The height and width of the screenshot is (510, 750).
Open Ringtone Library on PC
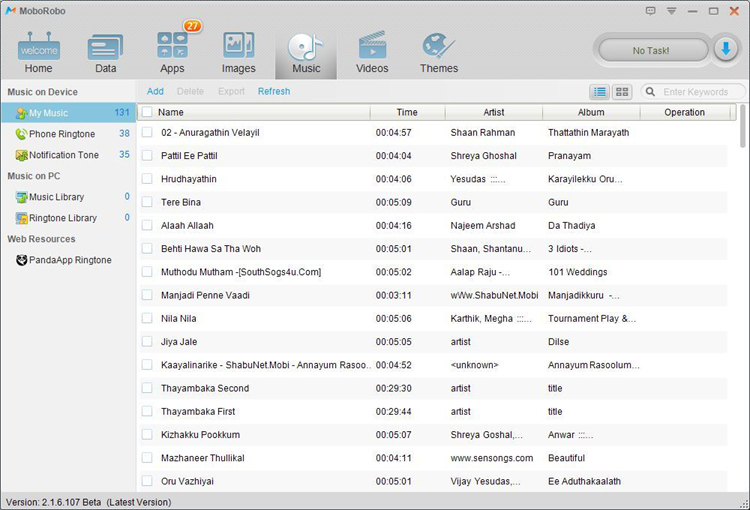pyautogui.click(x=68, y=218)
